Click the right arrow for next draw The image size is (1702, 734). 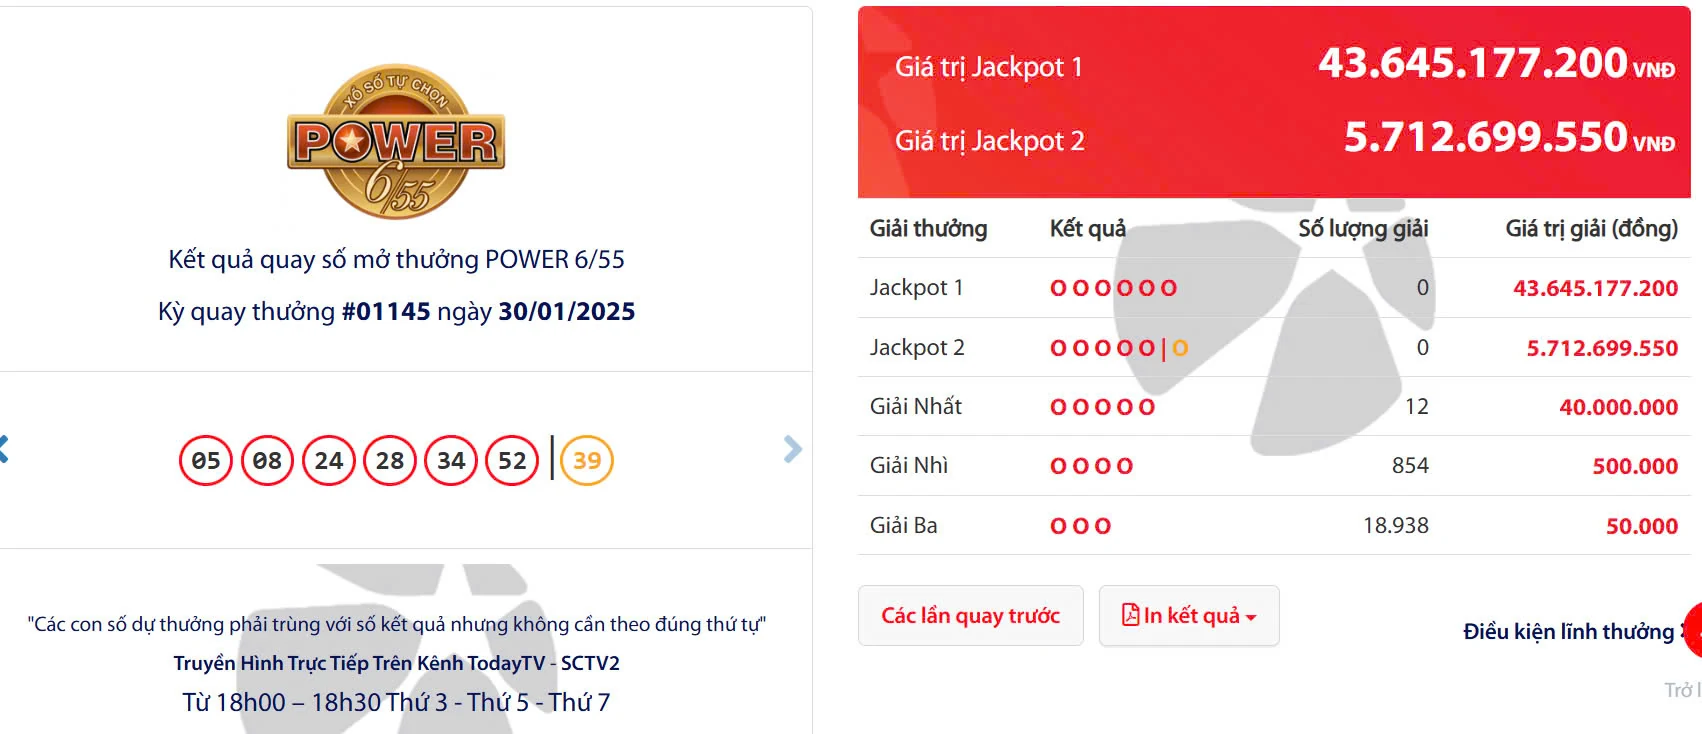point(793,450)
